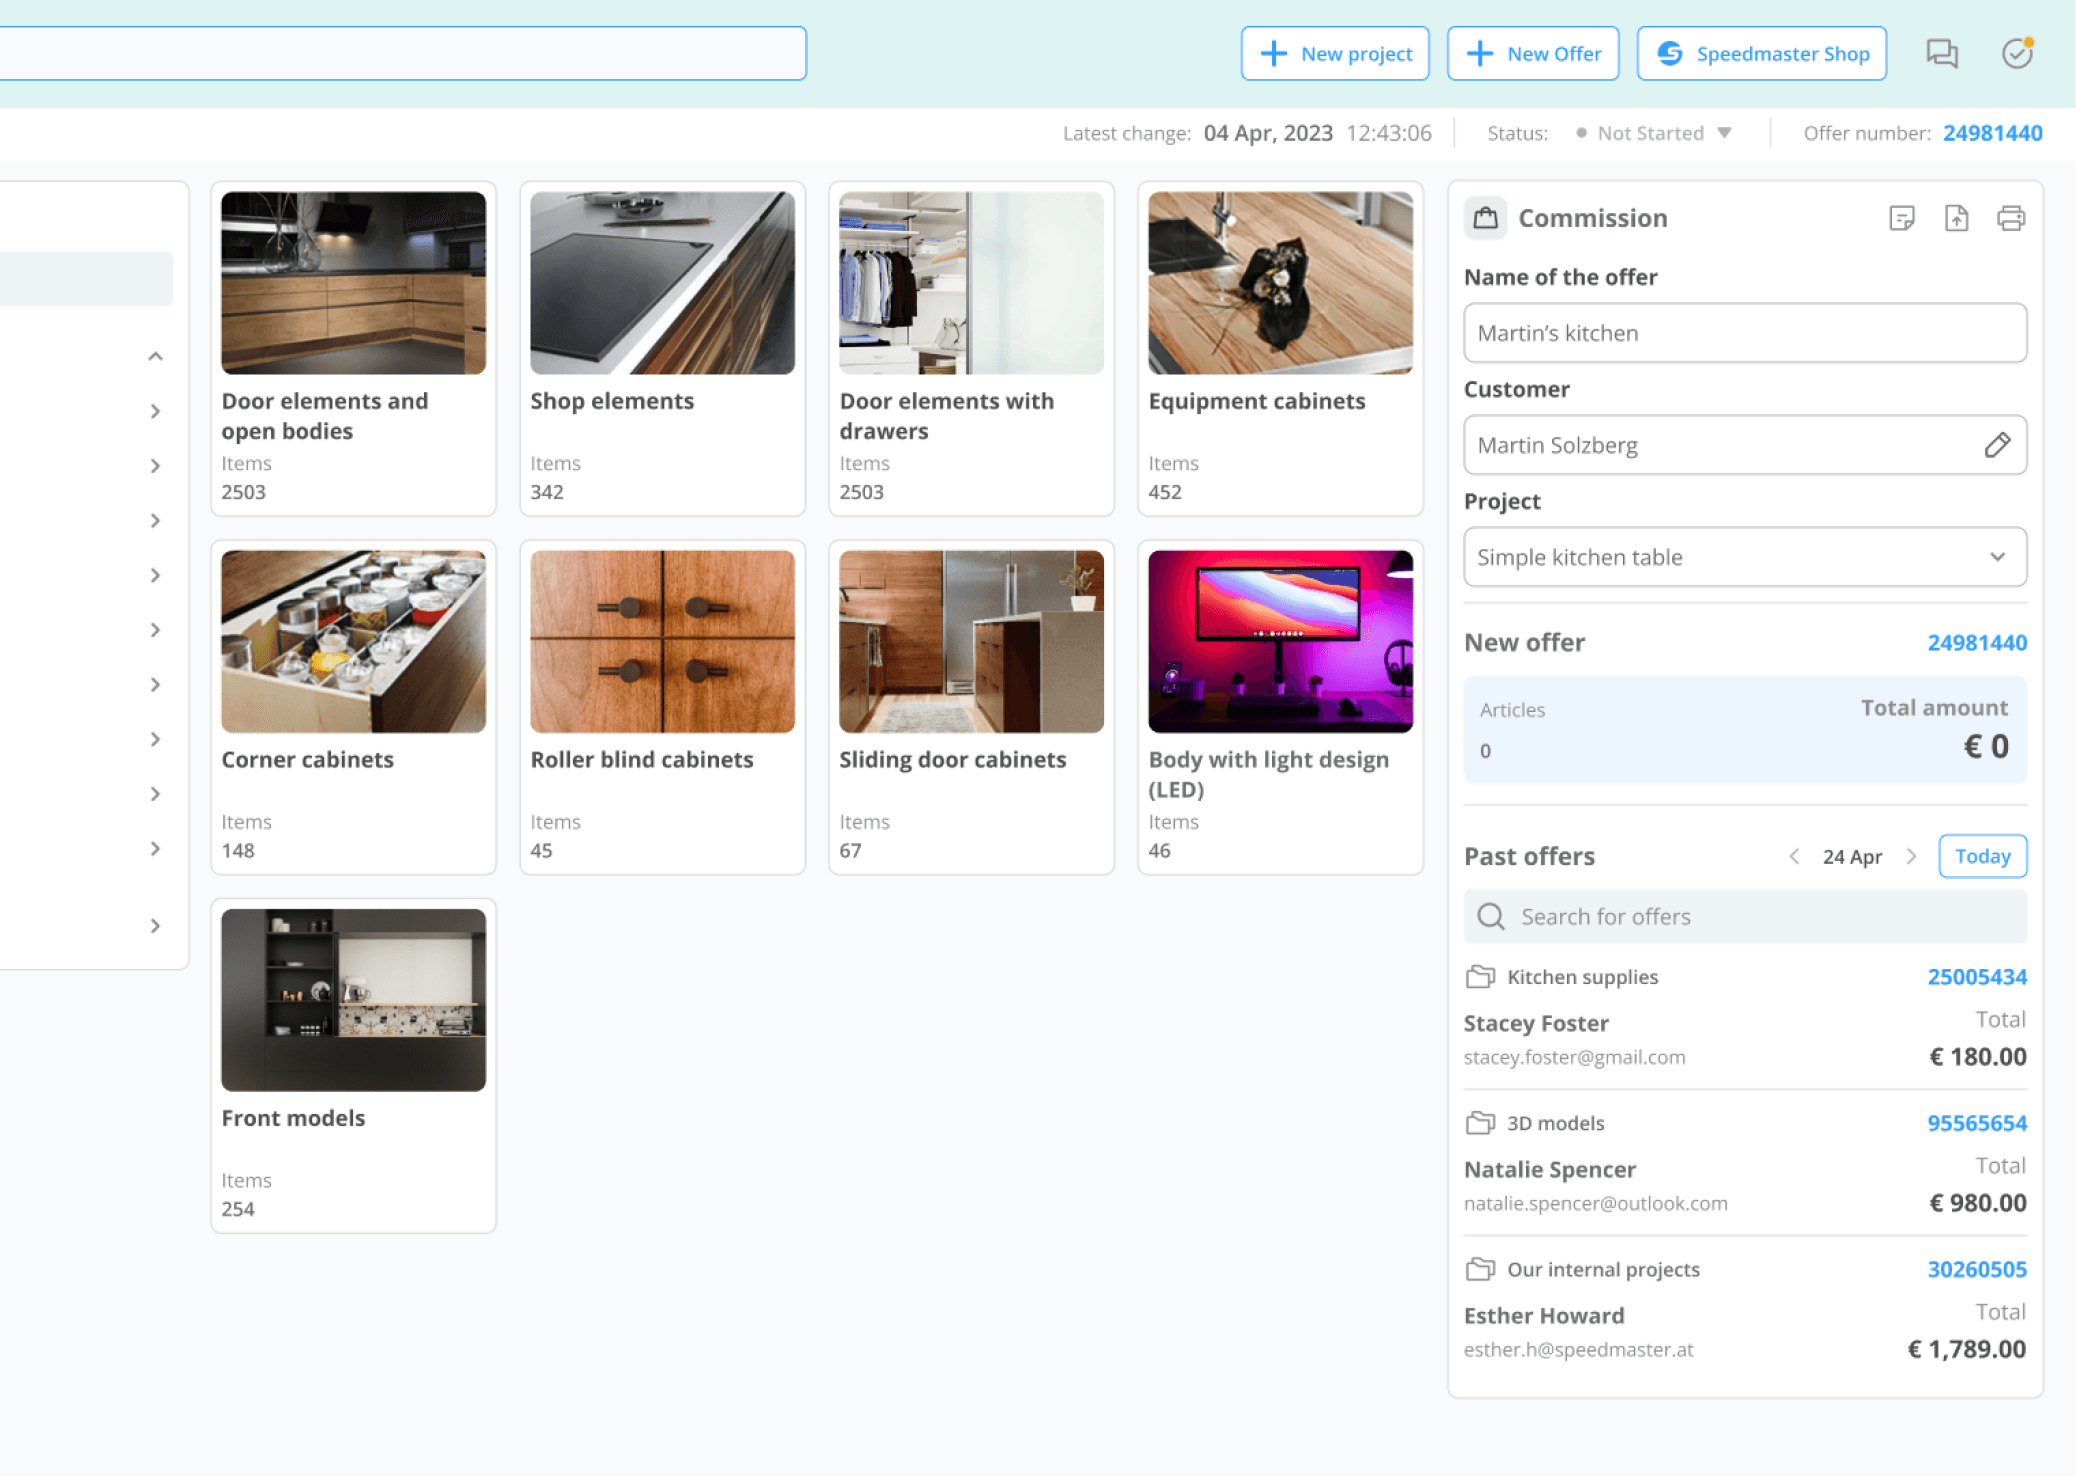
Task: Click New project button
Action: [1335, 53]
